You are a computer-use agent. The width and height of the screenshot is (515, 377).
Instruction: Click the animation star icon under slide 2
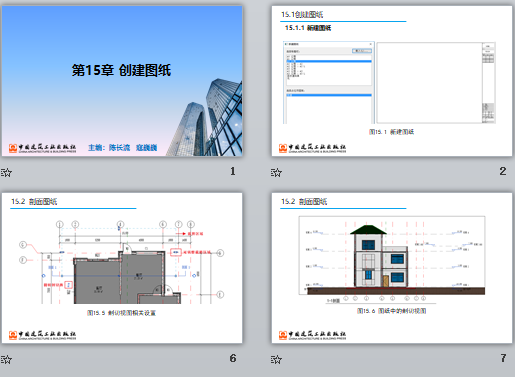[276, 172]
